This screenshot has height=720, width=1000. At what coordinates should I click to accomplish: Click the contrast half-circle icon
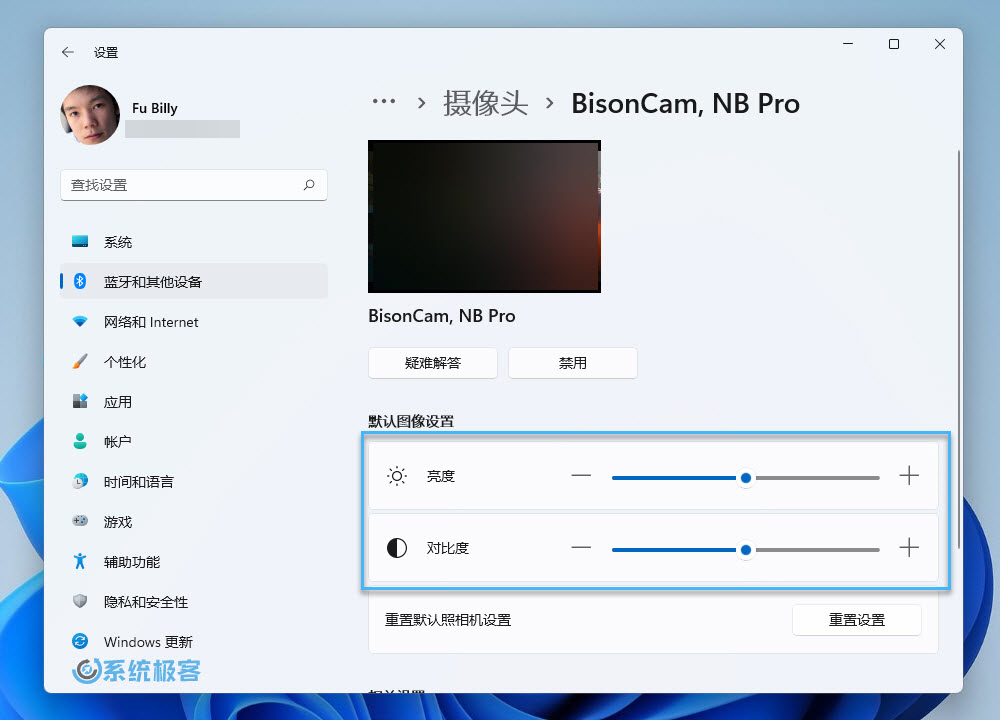point(397,548)
